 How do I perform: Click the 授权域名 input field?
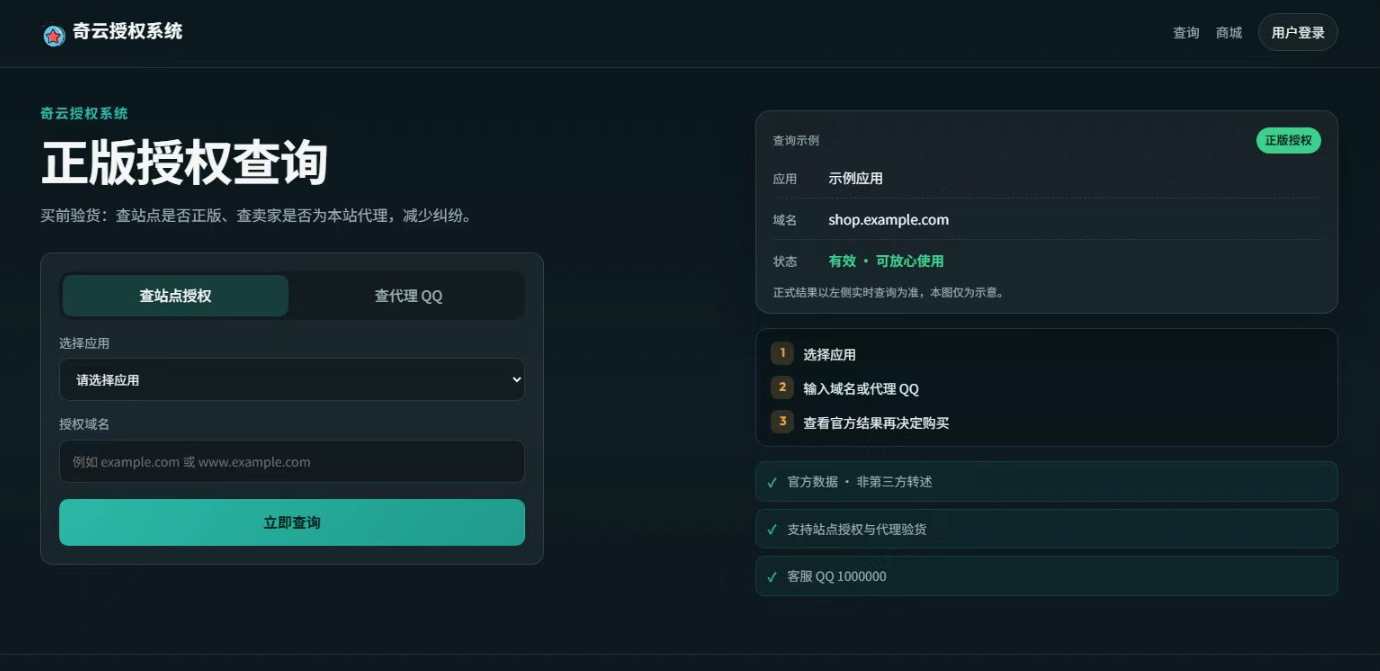[x=292, y=462]
